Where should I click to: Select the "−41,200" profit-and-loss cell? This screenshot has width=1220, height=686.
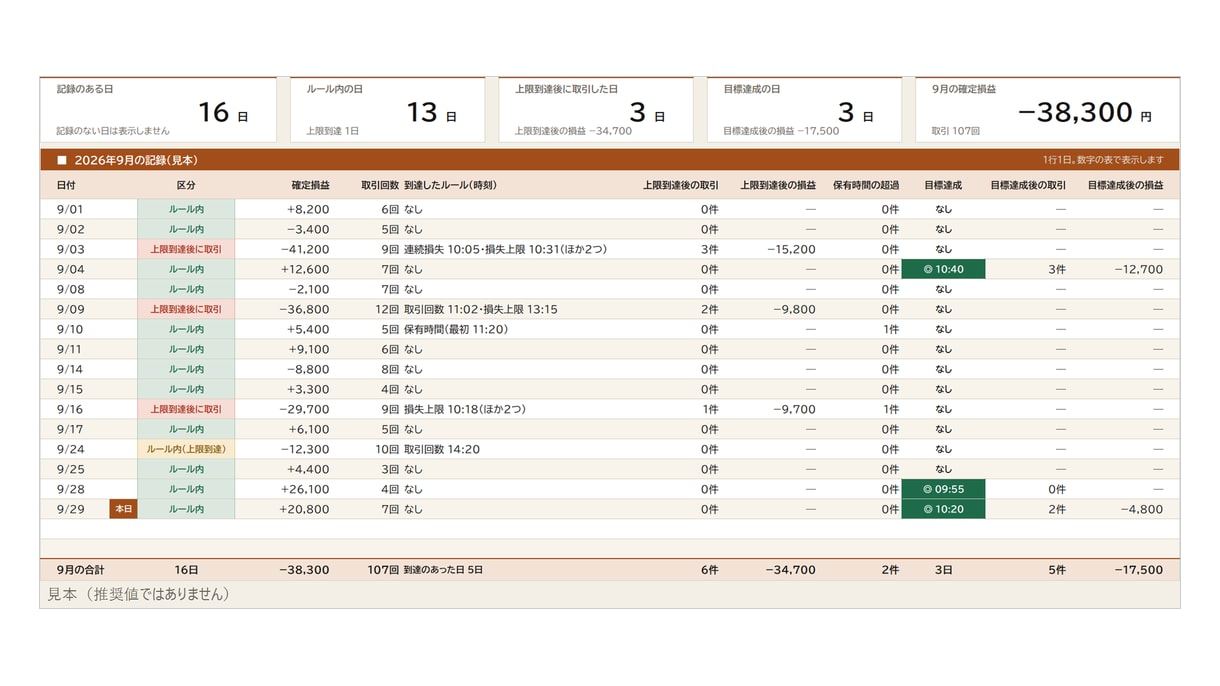(304, 249)
